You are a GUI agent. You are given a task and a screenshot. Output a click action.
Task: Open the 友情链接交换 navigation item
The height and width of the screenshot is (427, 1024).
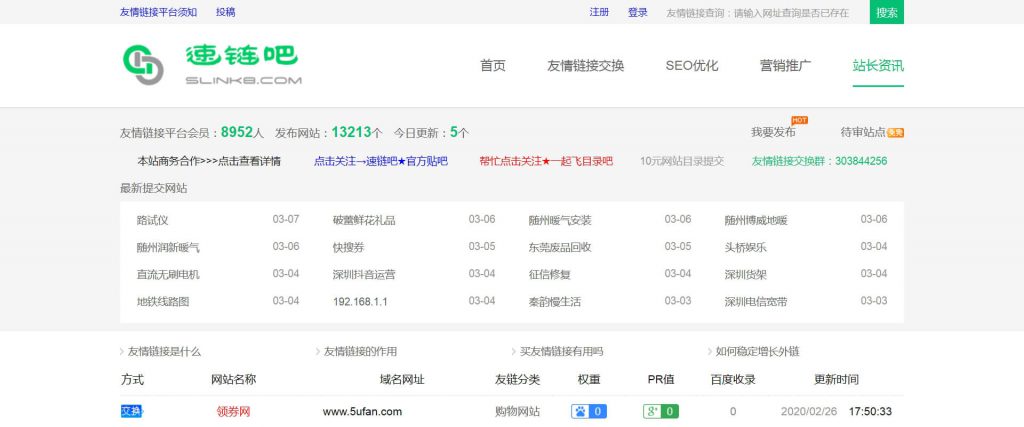[x=585, y=66]
